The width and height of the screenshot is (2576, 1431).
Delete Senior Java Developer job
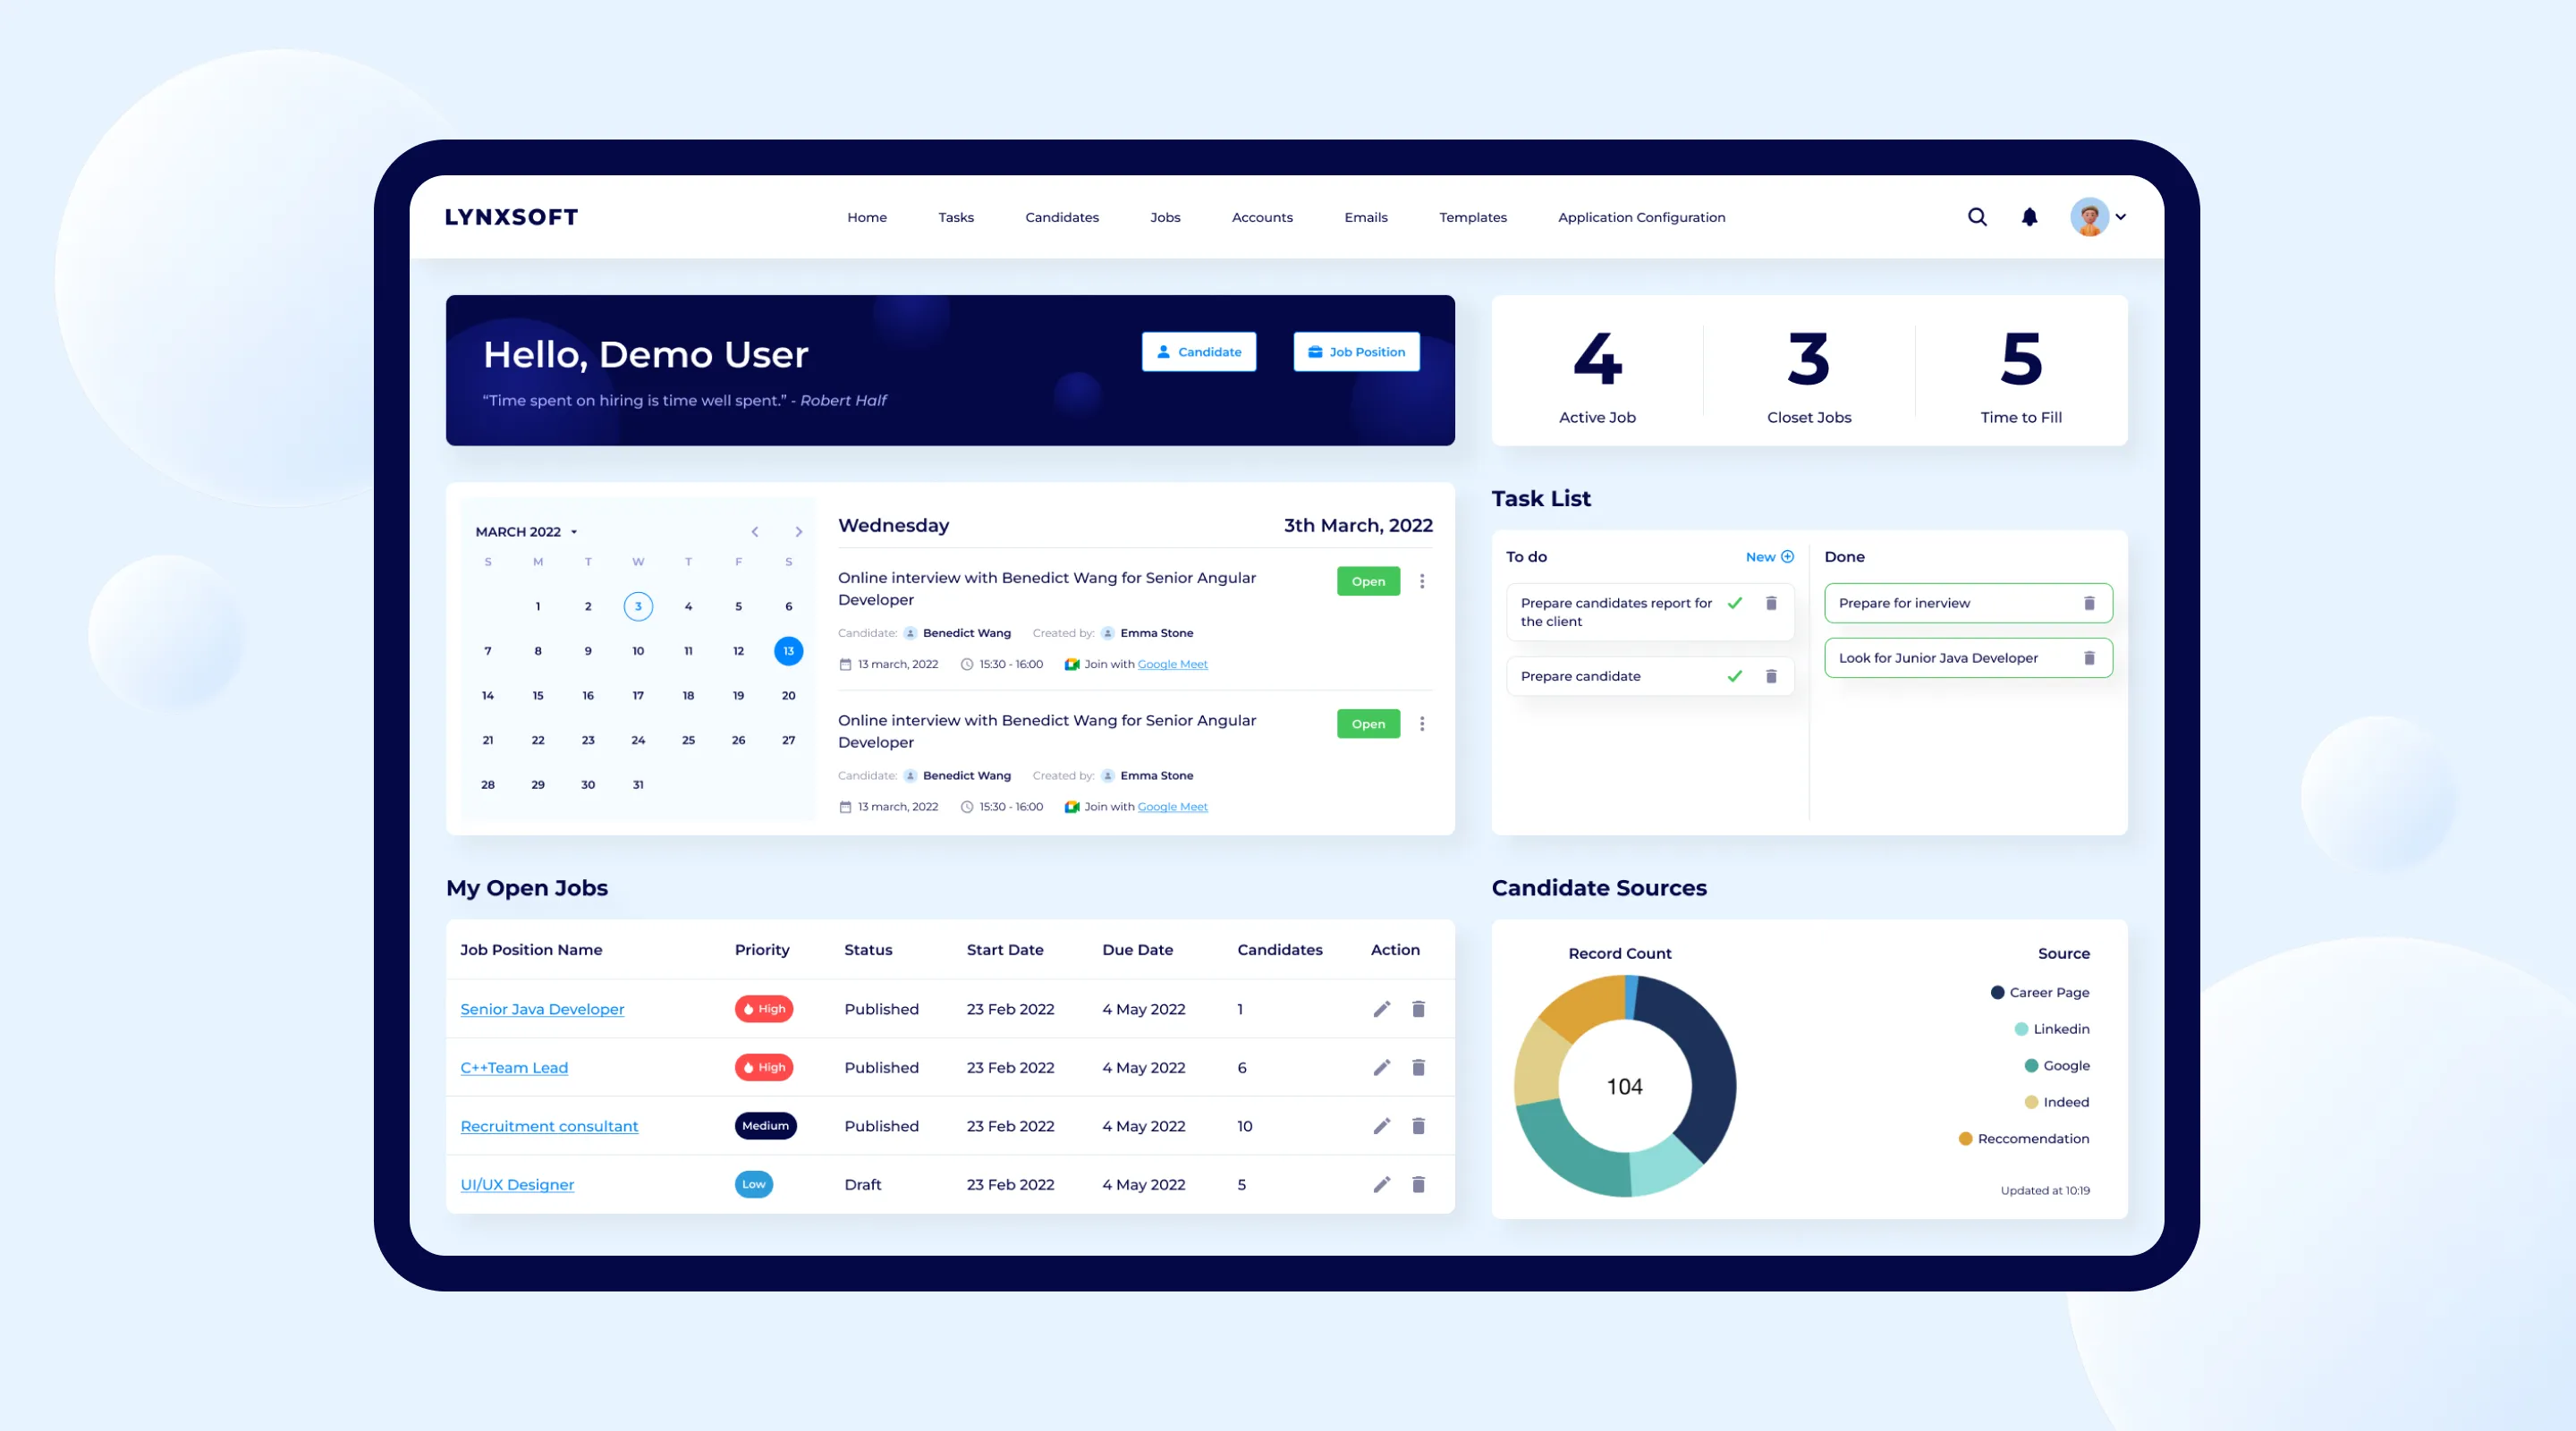click(1418, 1009)
